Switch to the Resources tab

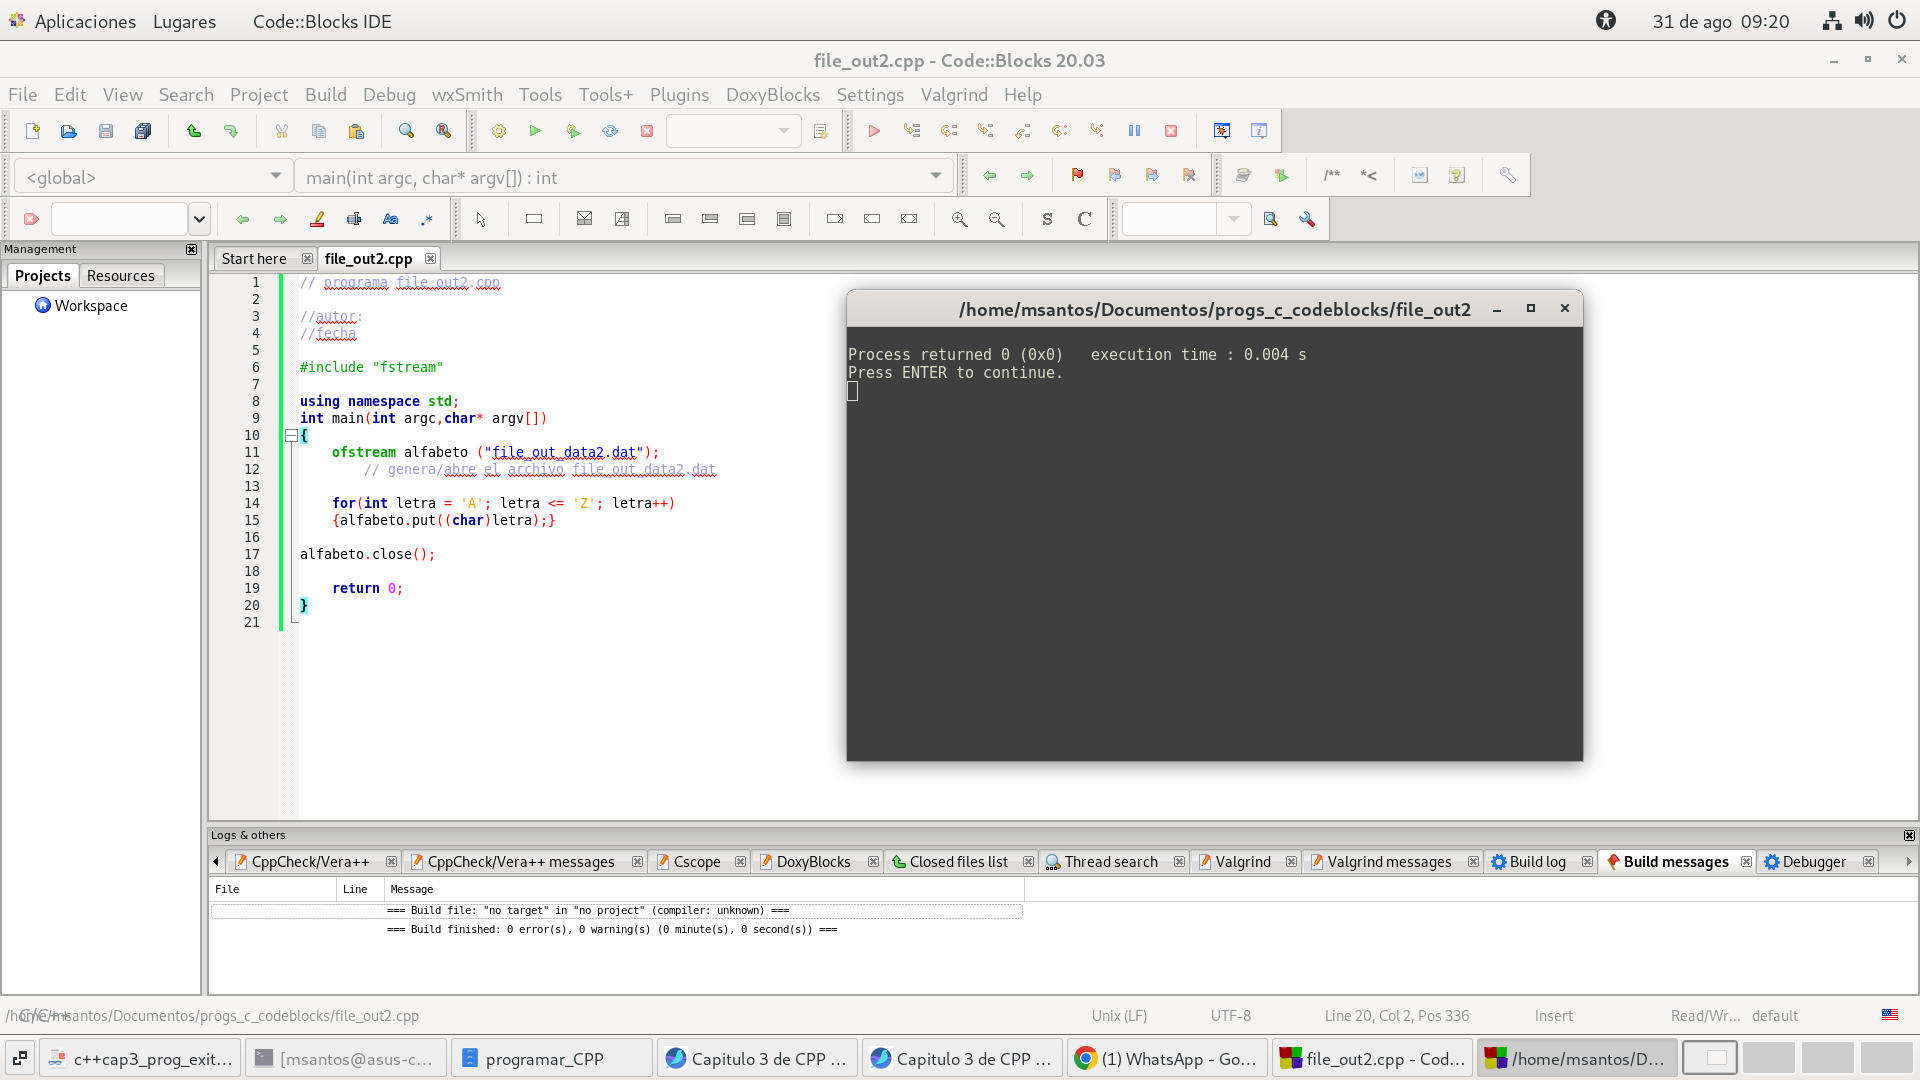click(120, 276)
